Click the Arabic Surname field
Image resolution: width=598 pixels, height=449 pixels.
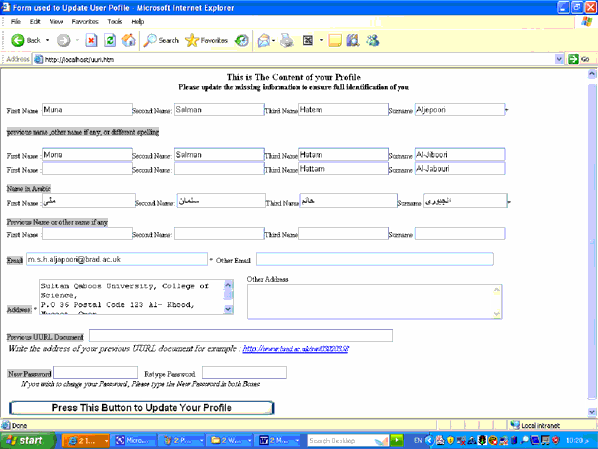465,201
